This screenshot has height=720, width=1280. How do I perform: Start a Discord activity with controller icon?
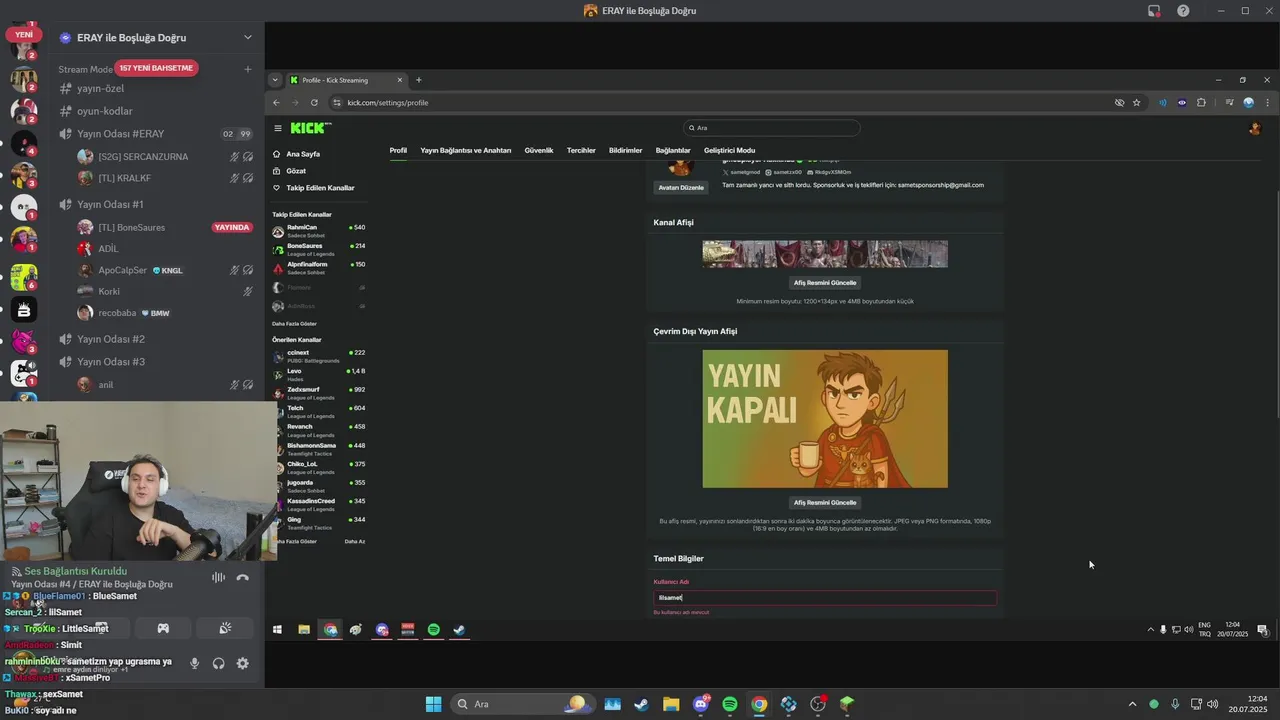(163, 628)
